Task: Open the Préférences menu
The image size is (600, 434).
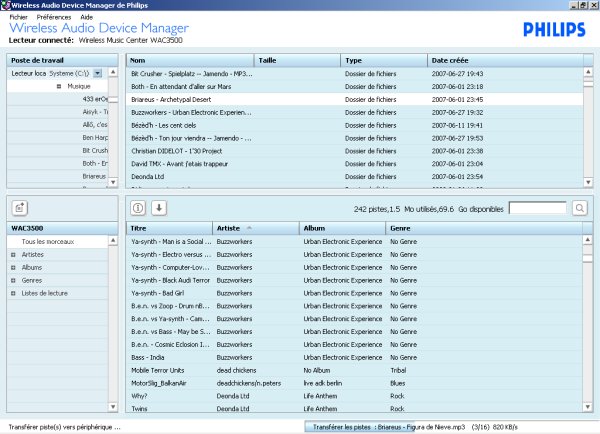Action: coord(54,18)
